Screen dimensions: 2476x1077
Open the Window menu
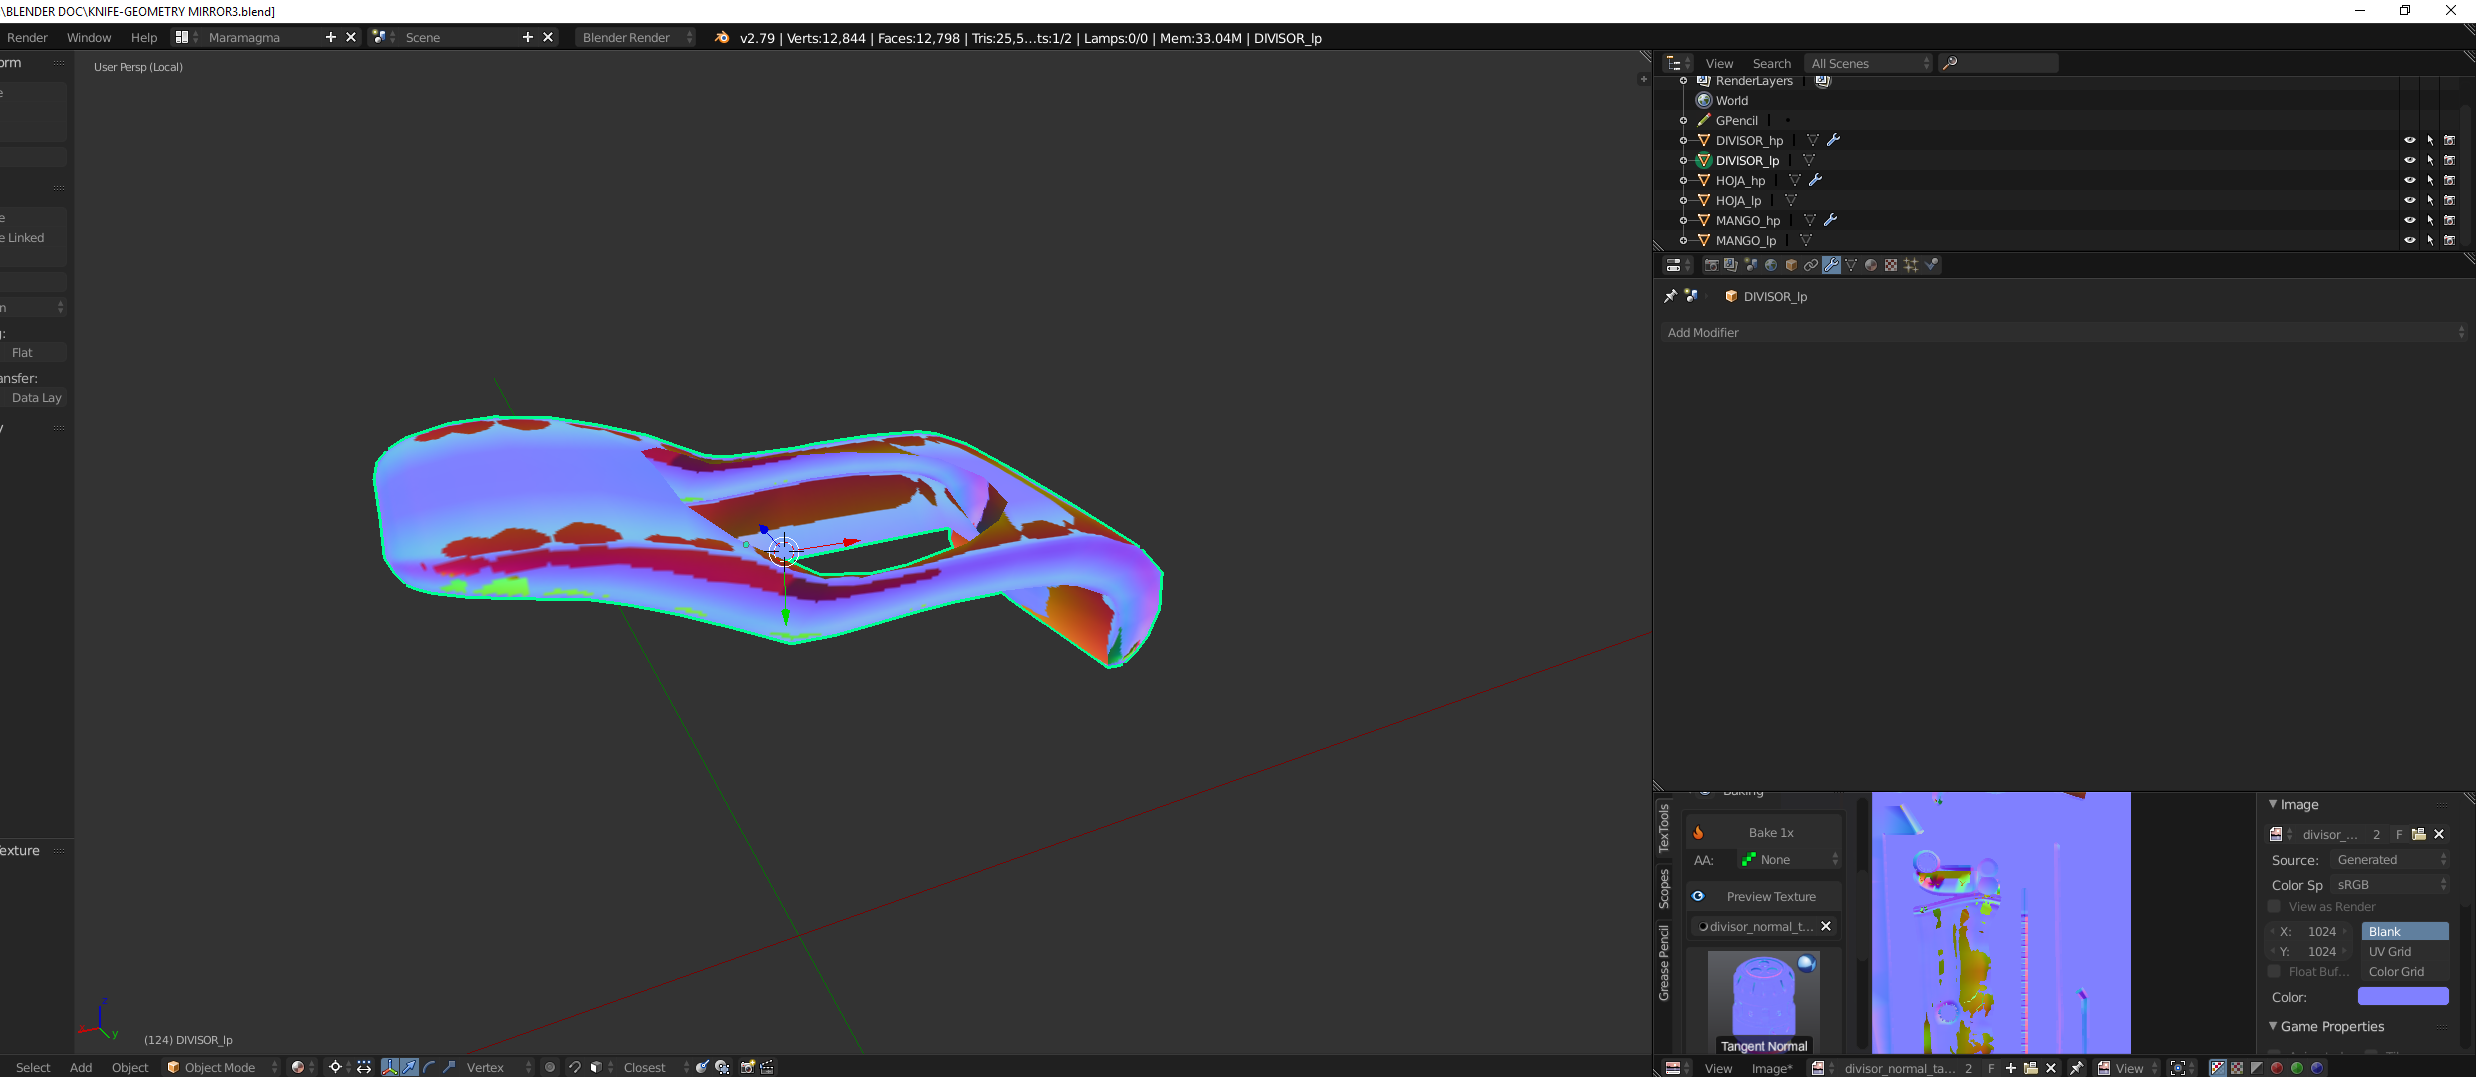(89, 37)
